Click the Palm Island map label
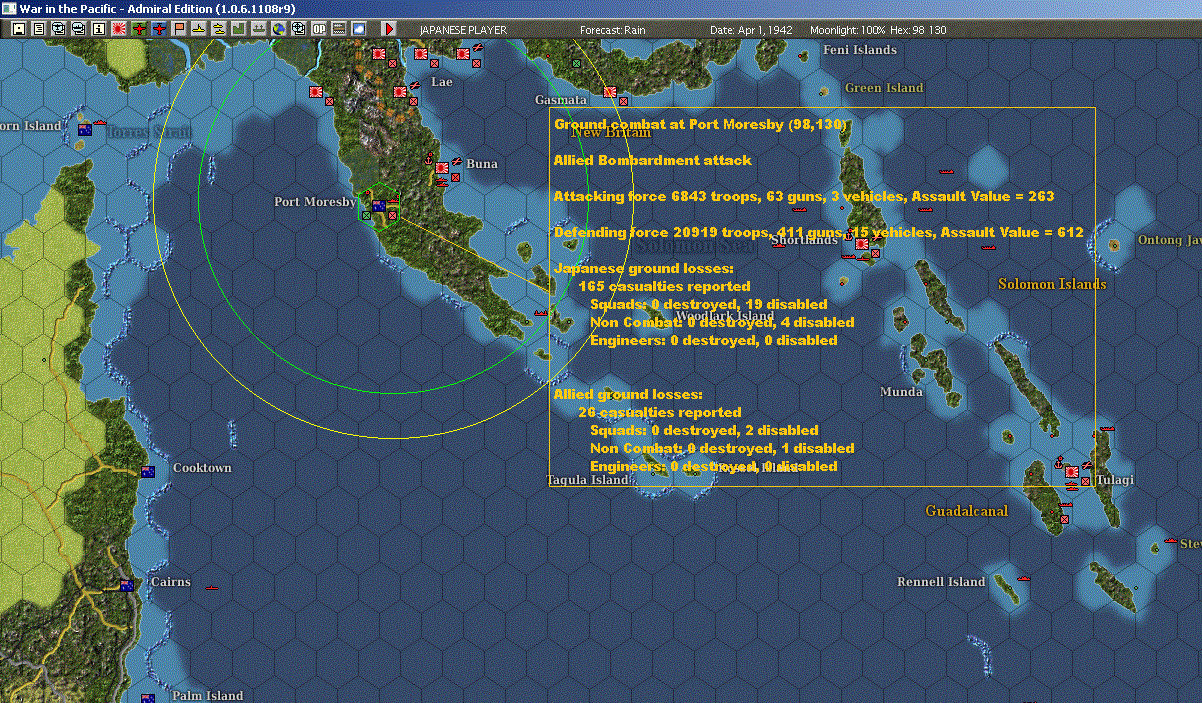 [x=207, y=696]
